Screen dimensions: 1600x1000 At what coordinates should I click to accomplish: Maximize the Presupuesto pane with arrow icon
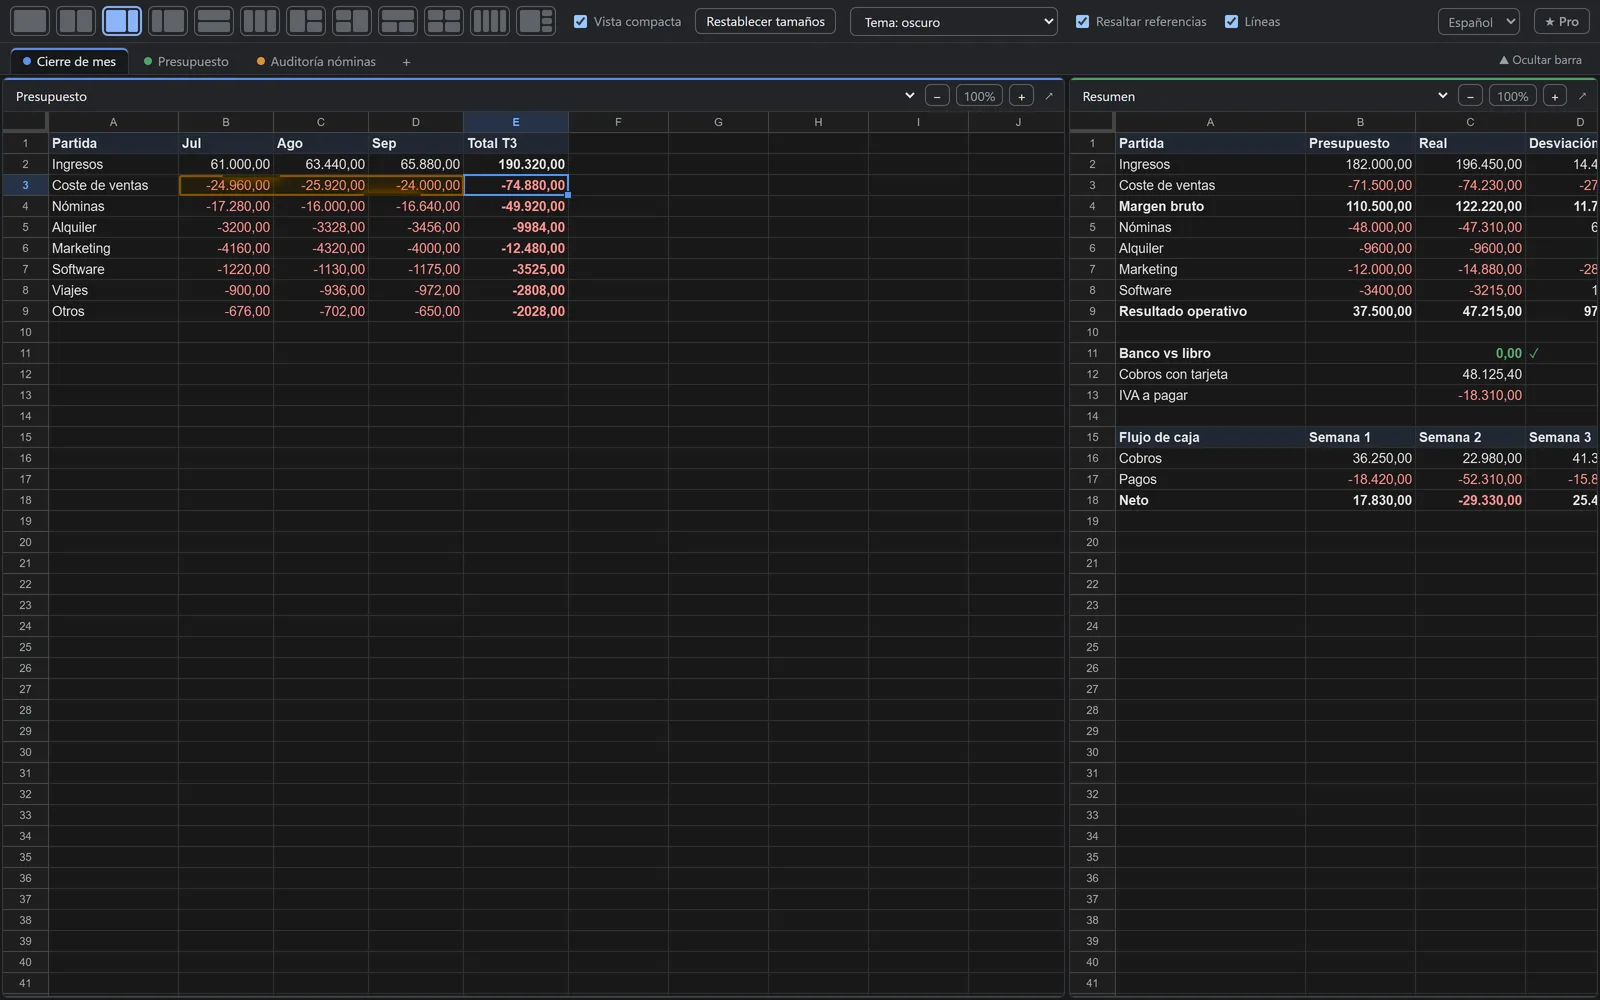click(x=1049, y=96)
